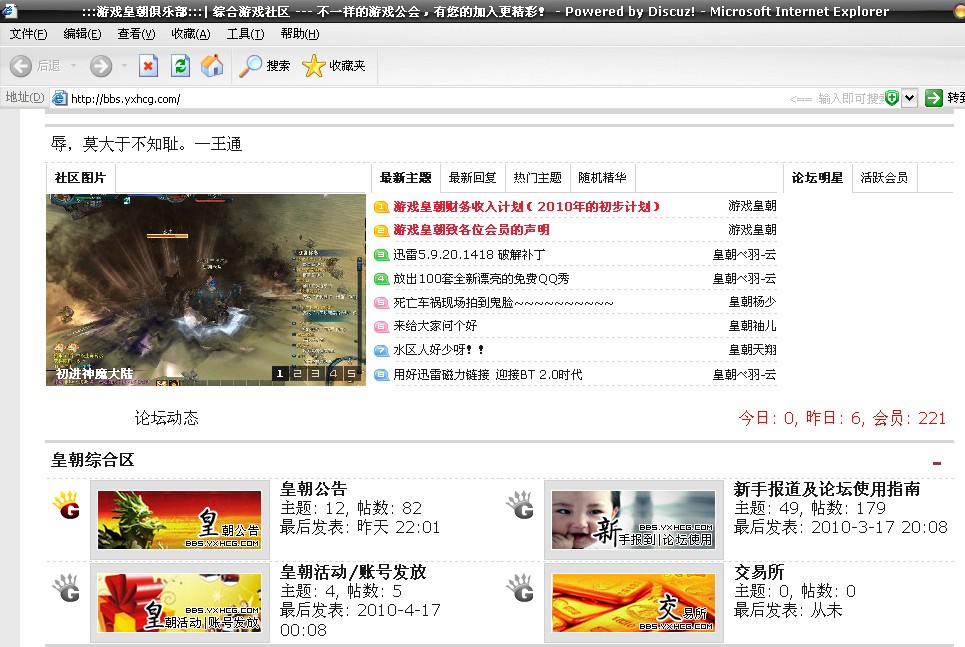965x647 pixels.
Task: Click rank 7 badge beside 水区人好少呀
Action: coord(381,350)
